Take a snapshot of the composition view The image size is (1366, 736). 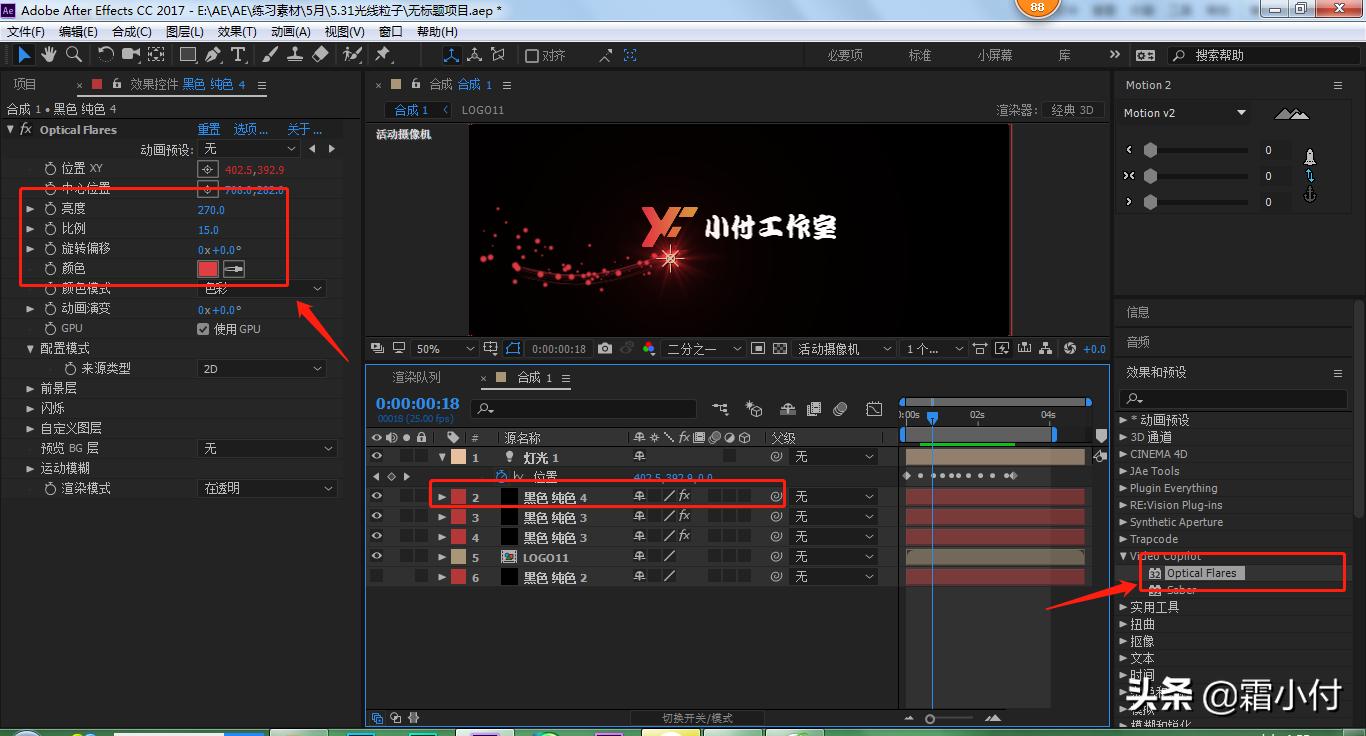click(605, 348)
